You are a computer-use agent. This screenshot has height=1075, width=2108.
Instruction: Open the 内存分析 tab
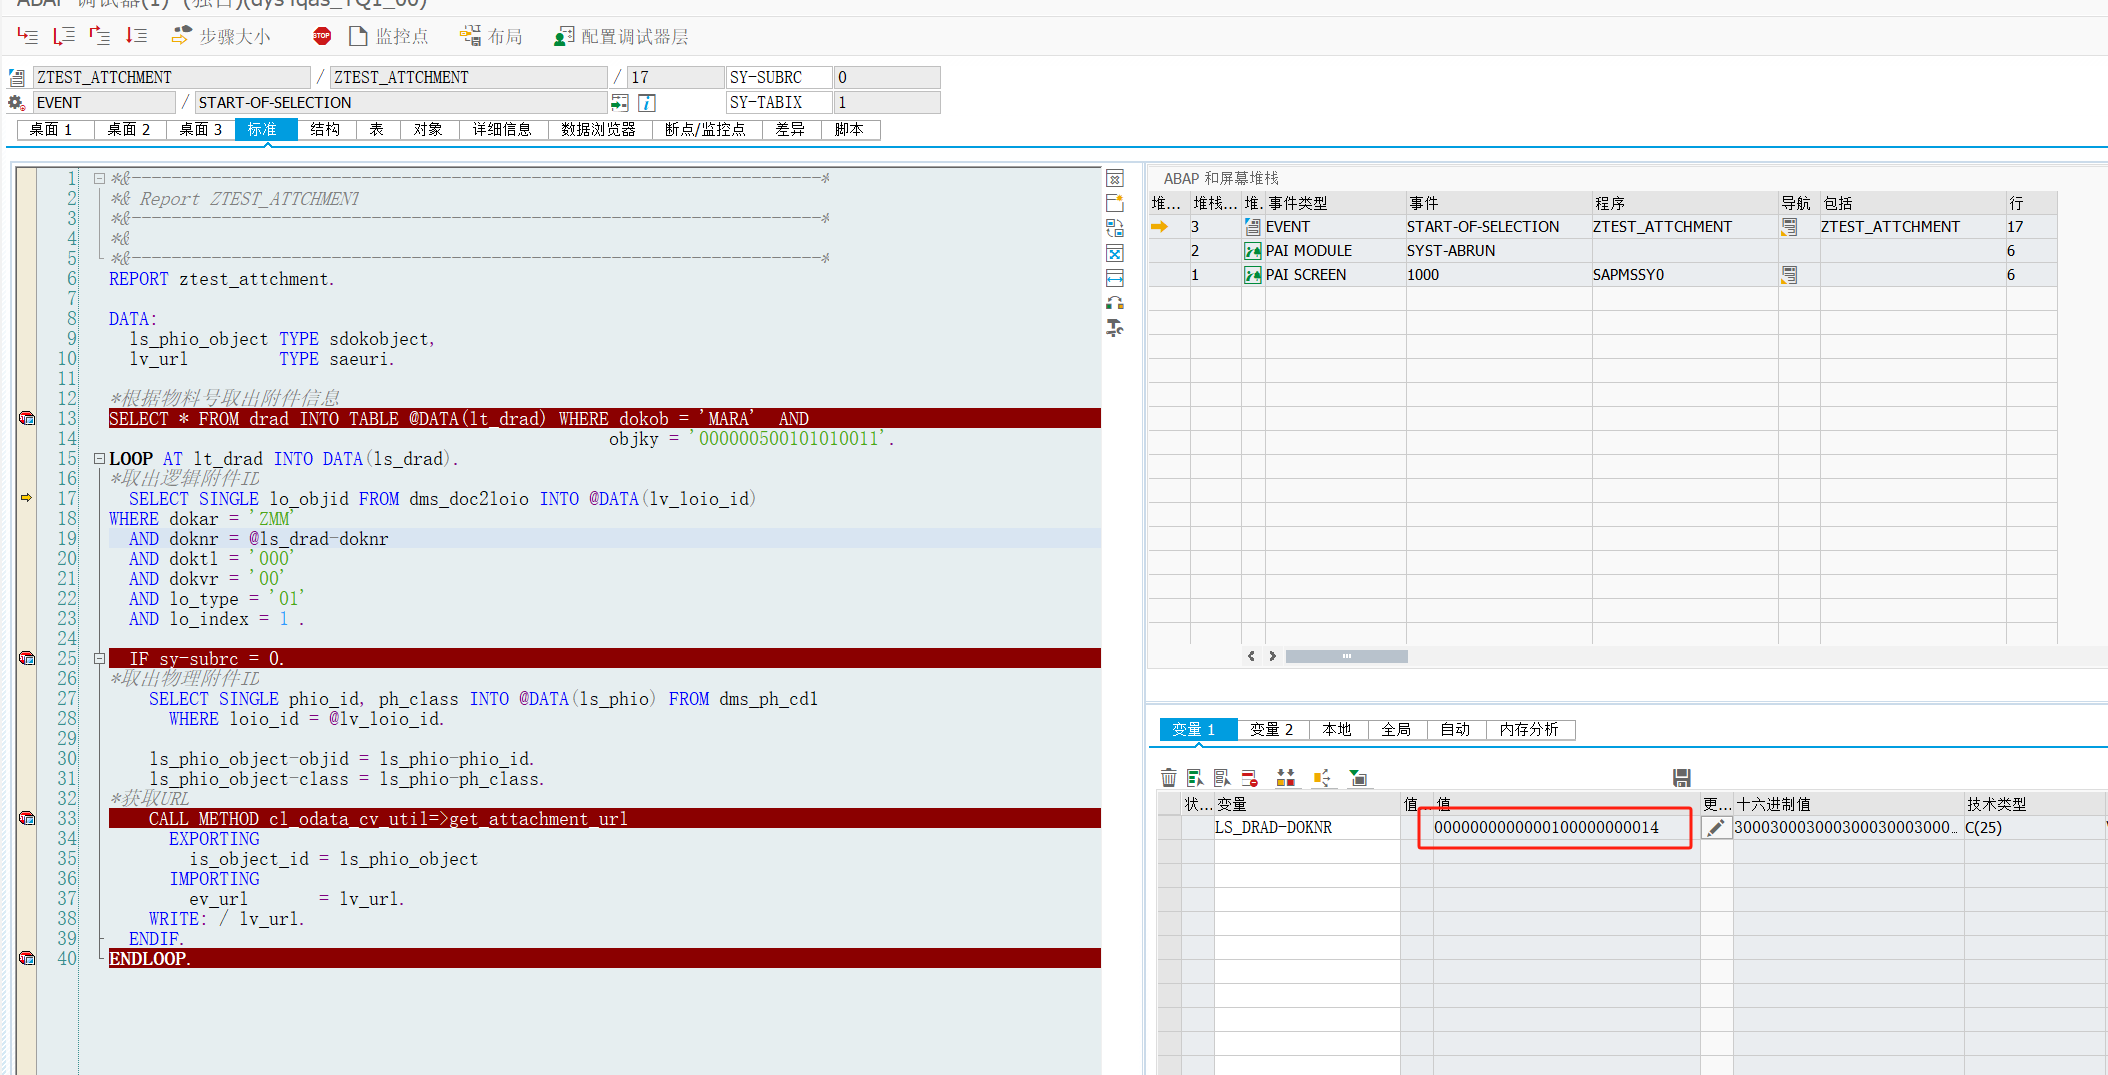tap(1530, 729)
